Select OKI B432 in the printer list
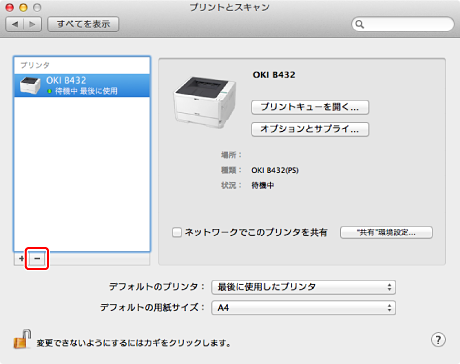Viewport: 460px width, 364px height. pyautogui.click(x=82, y=85)
